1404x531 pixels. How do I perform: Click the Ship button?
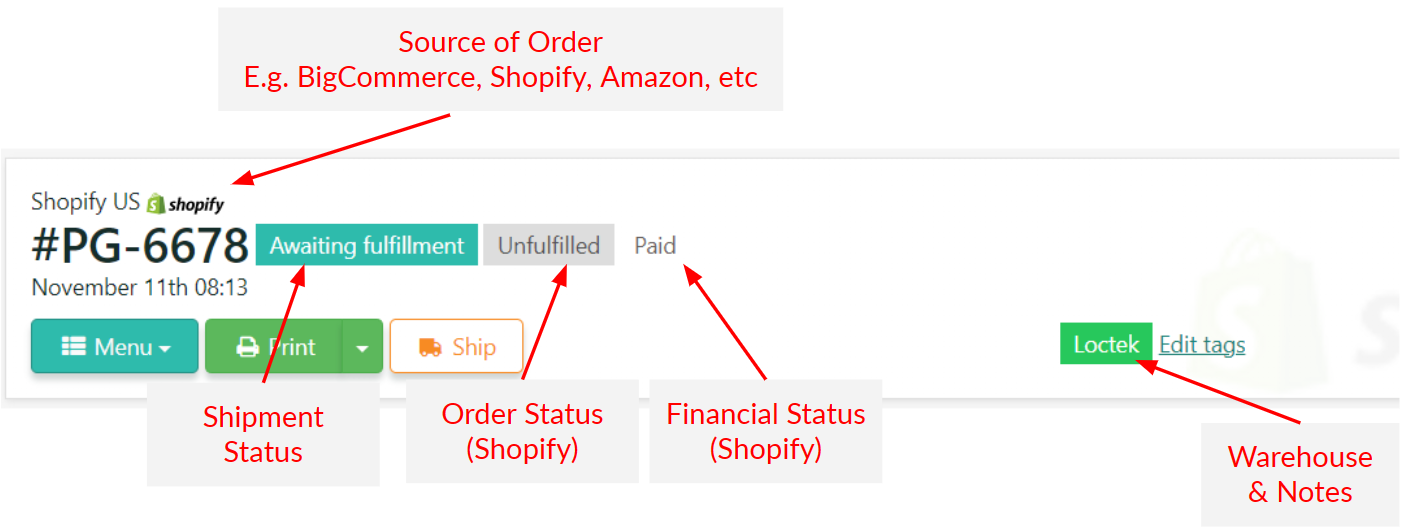tap(457, 346)
